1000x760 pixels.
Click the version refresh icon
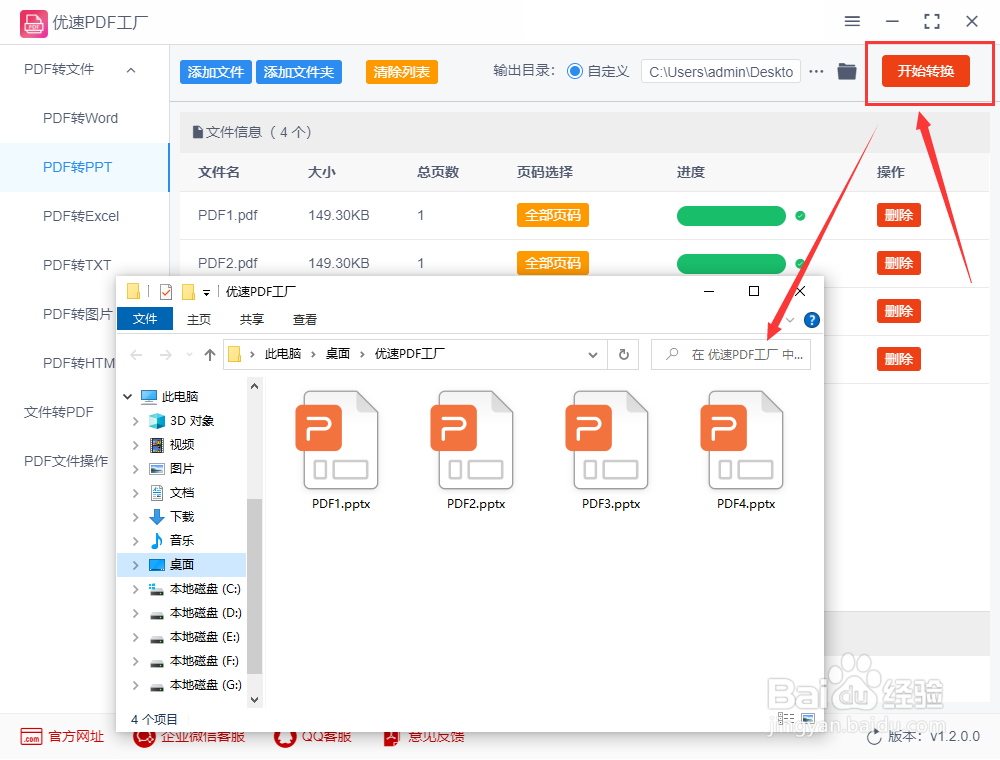pyautogui.click(x=874, y=737)
